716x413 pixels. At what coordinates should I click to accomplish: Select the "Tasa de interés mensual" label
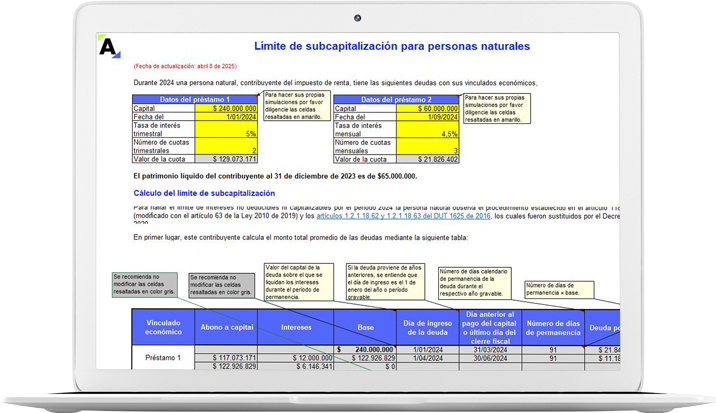coord(365,129)
